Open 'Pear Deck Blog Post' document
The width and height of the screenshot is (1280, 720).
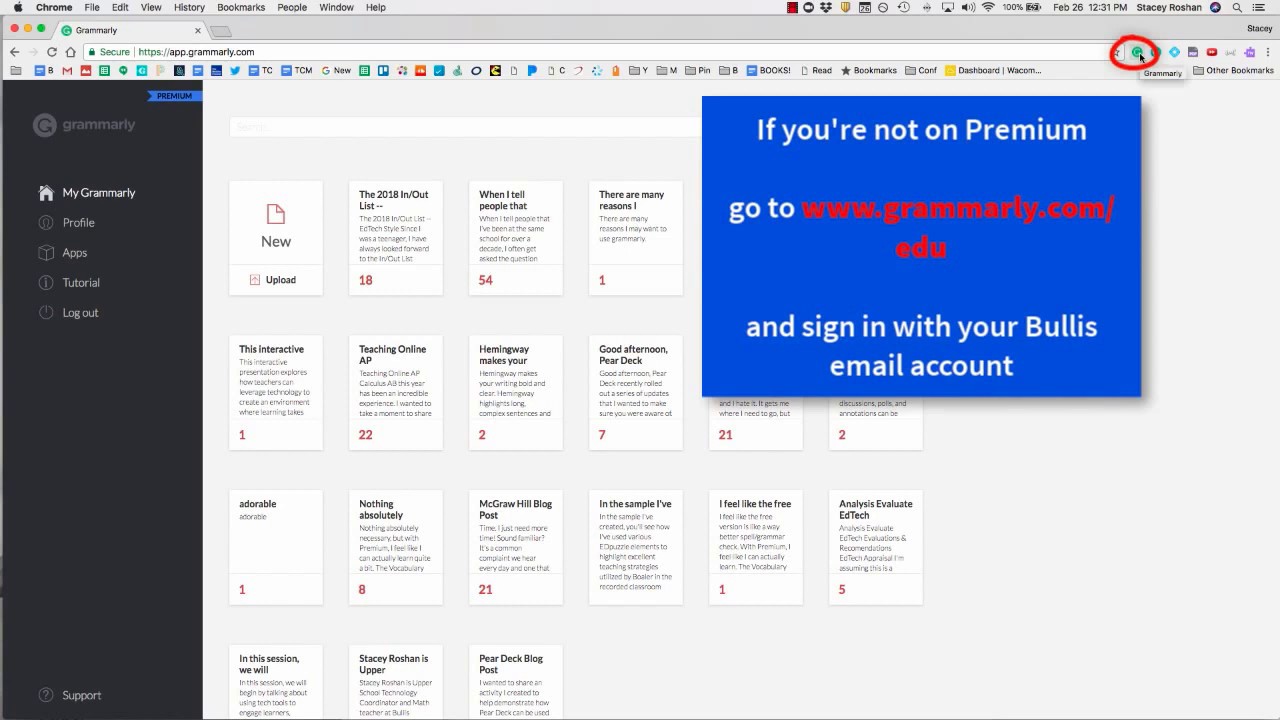[516, 683]
